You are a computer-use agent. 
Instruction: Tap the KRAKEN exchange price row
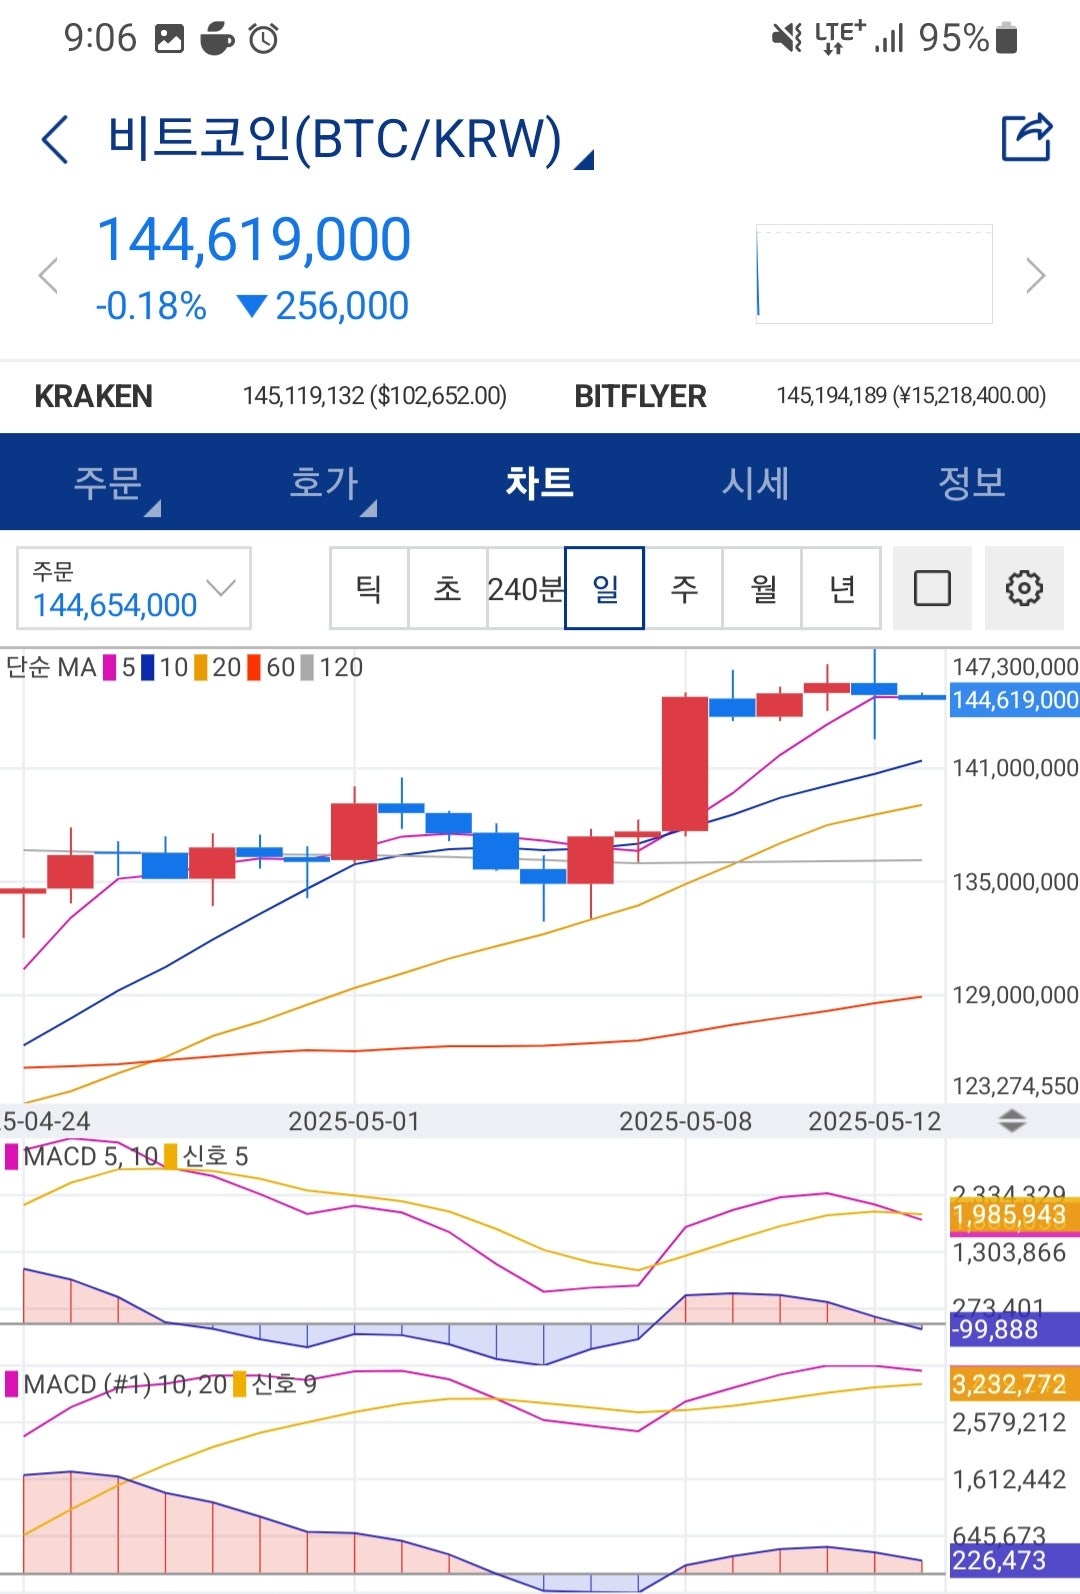click(270, 396)
